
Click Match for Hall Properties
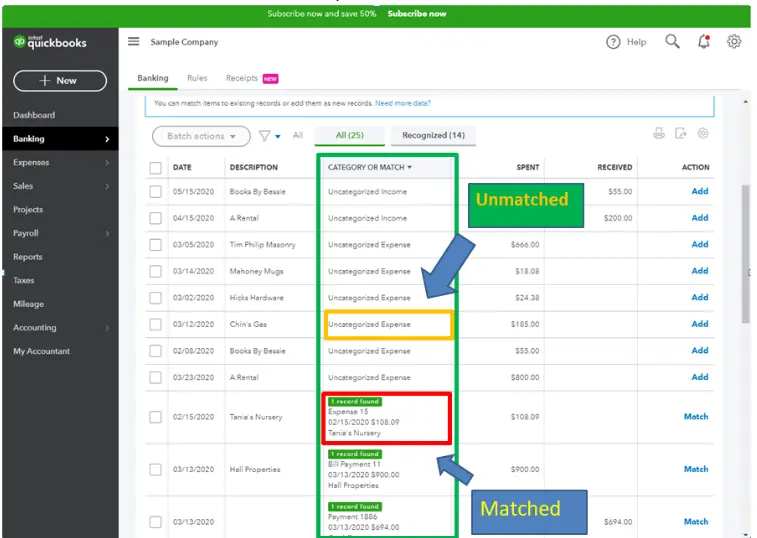[696, 469]
